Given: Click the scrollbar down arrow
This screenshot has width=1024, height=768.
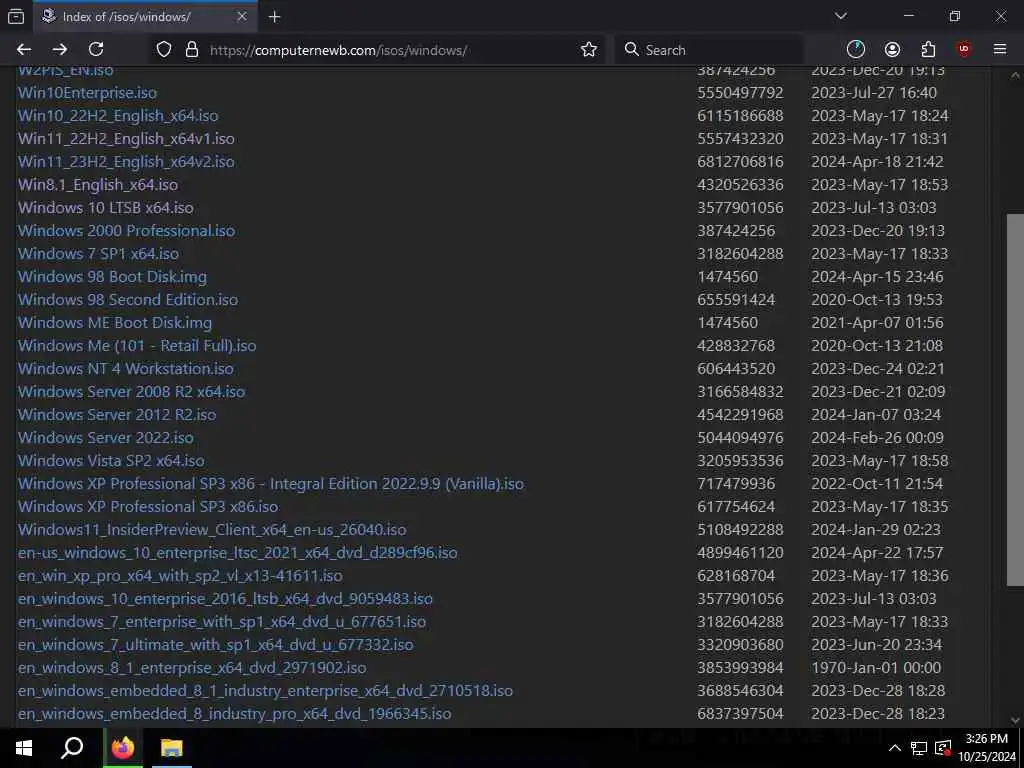Looking at the screenshot, I should point(1015,720).
